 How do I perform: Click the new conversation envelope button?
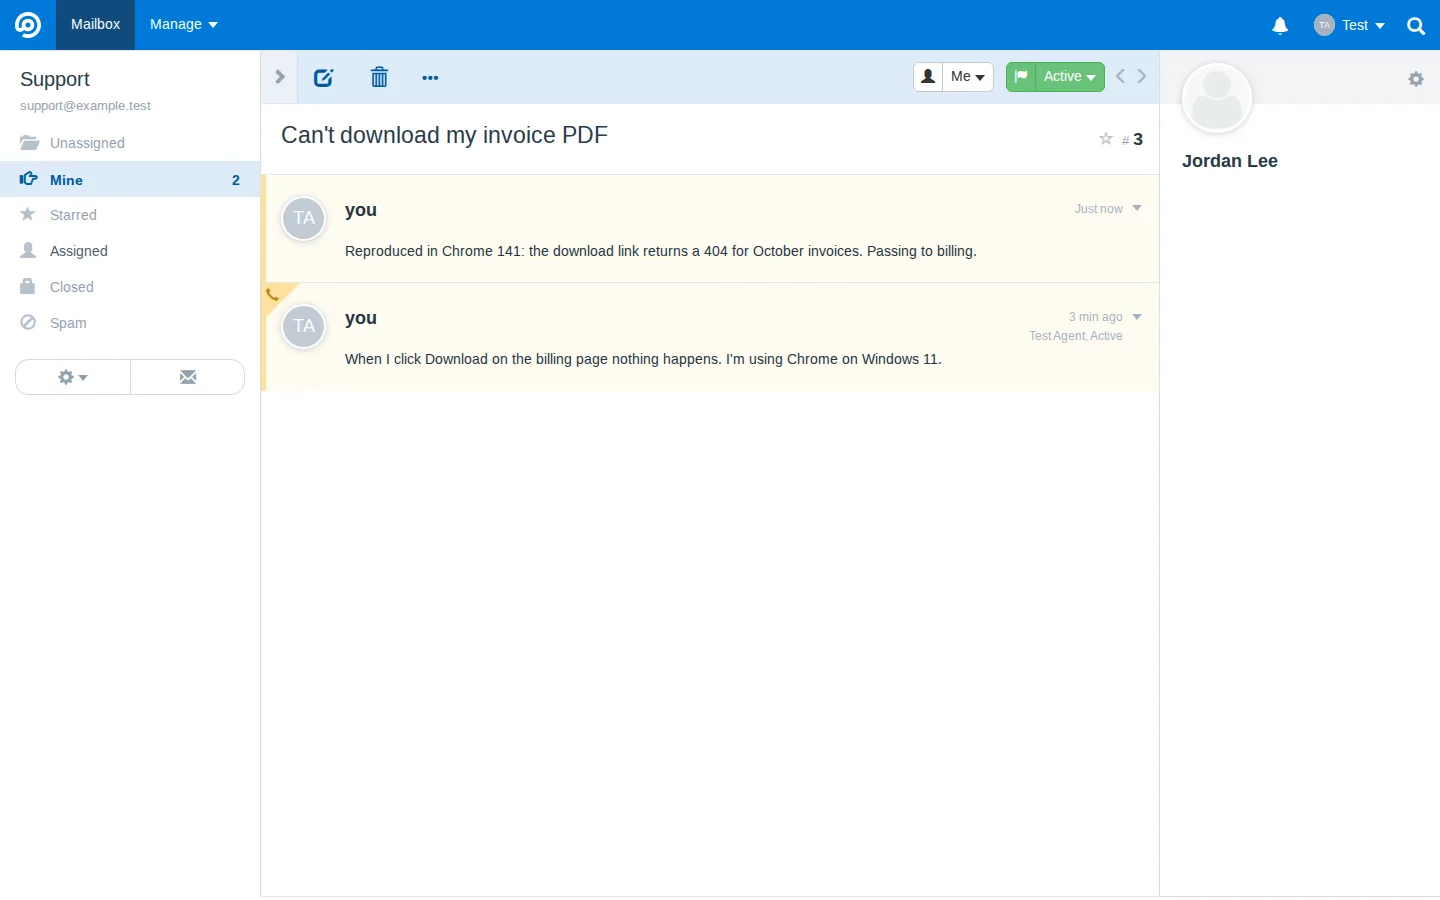pyautogui.click(x=188, y=377)
